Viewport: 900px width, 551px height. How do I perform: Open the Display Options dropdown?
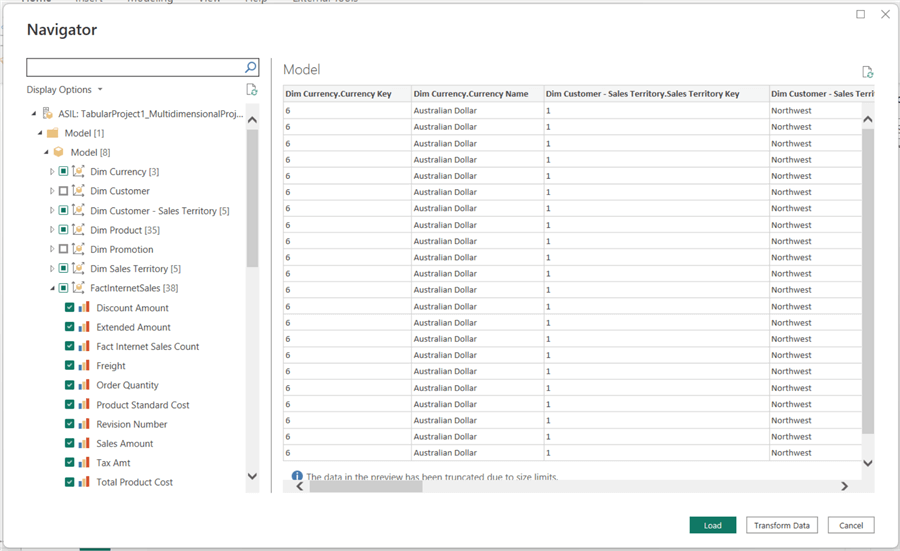(64, 90)
